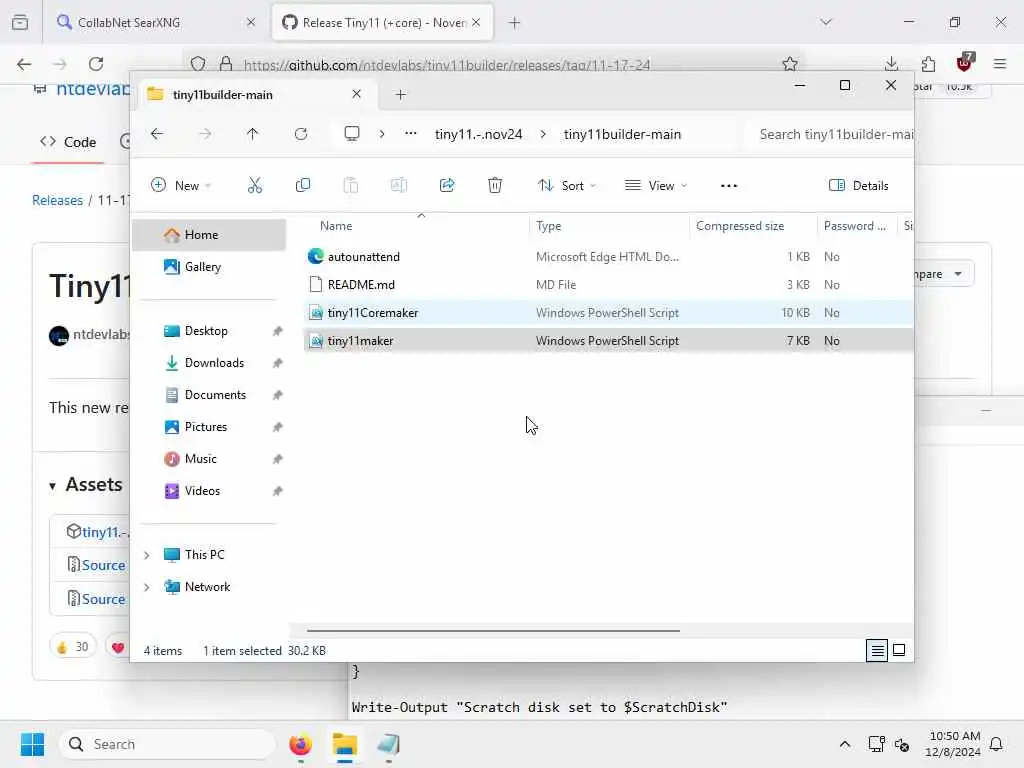Select the tiny11Coremaker script
The height and width of the screenshot is (768, 1024).
(x=607, y=313)
